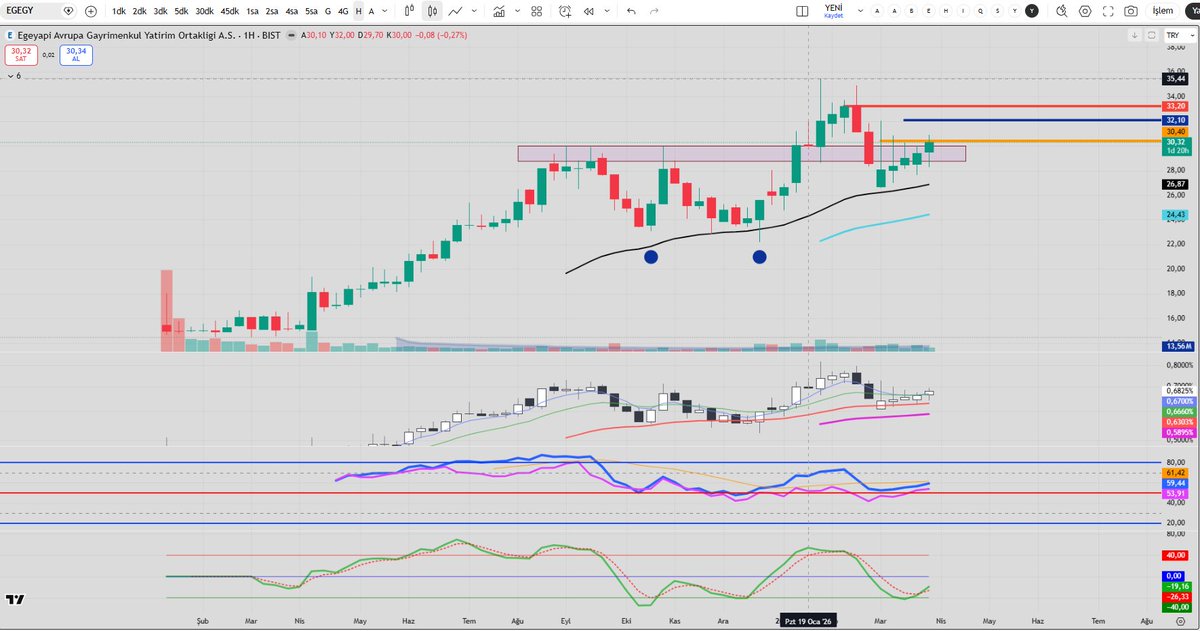
Task: Click the İşlem trade button
Action: pos(1164,11)
